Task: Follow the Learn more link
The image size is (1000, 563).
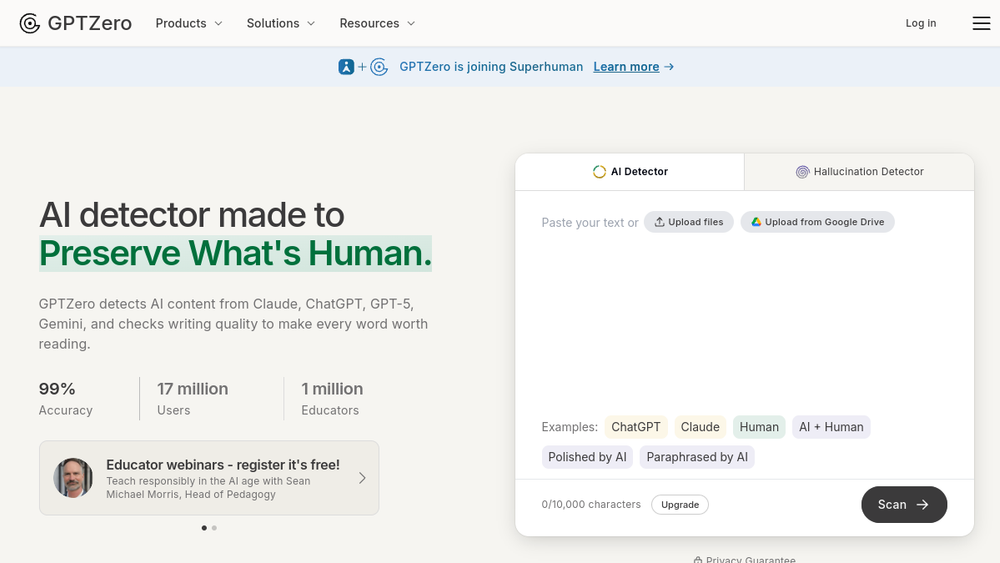Action: 626,67
